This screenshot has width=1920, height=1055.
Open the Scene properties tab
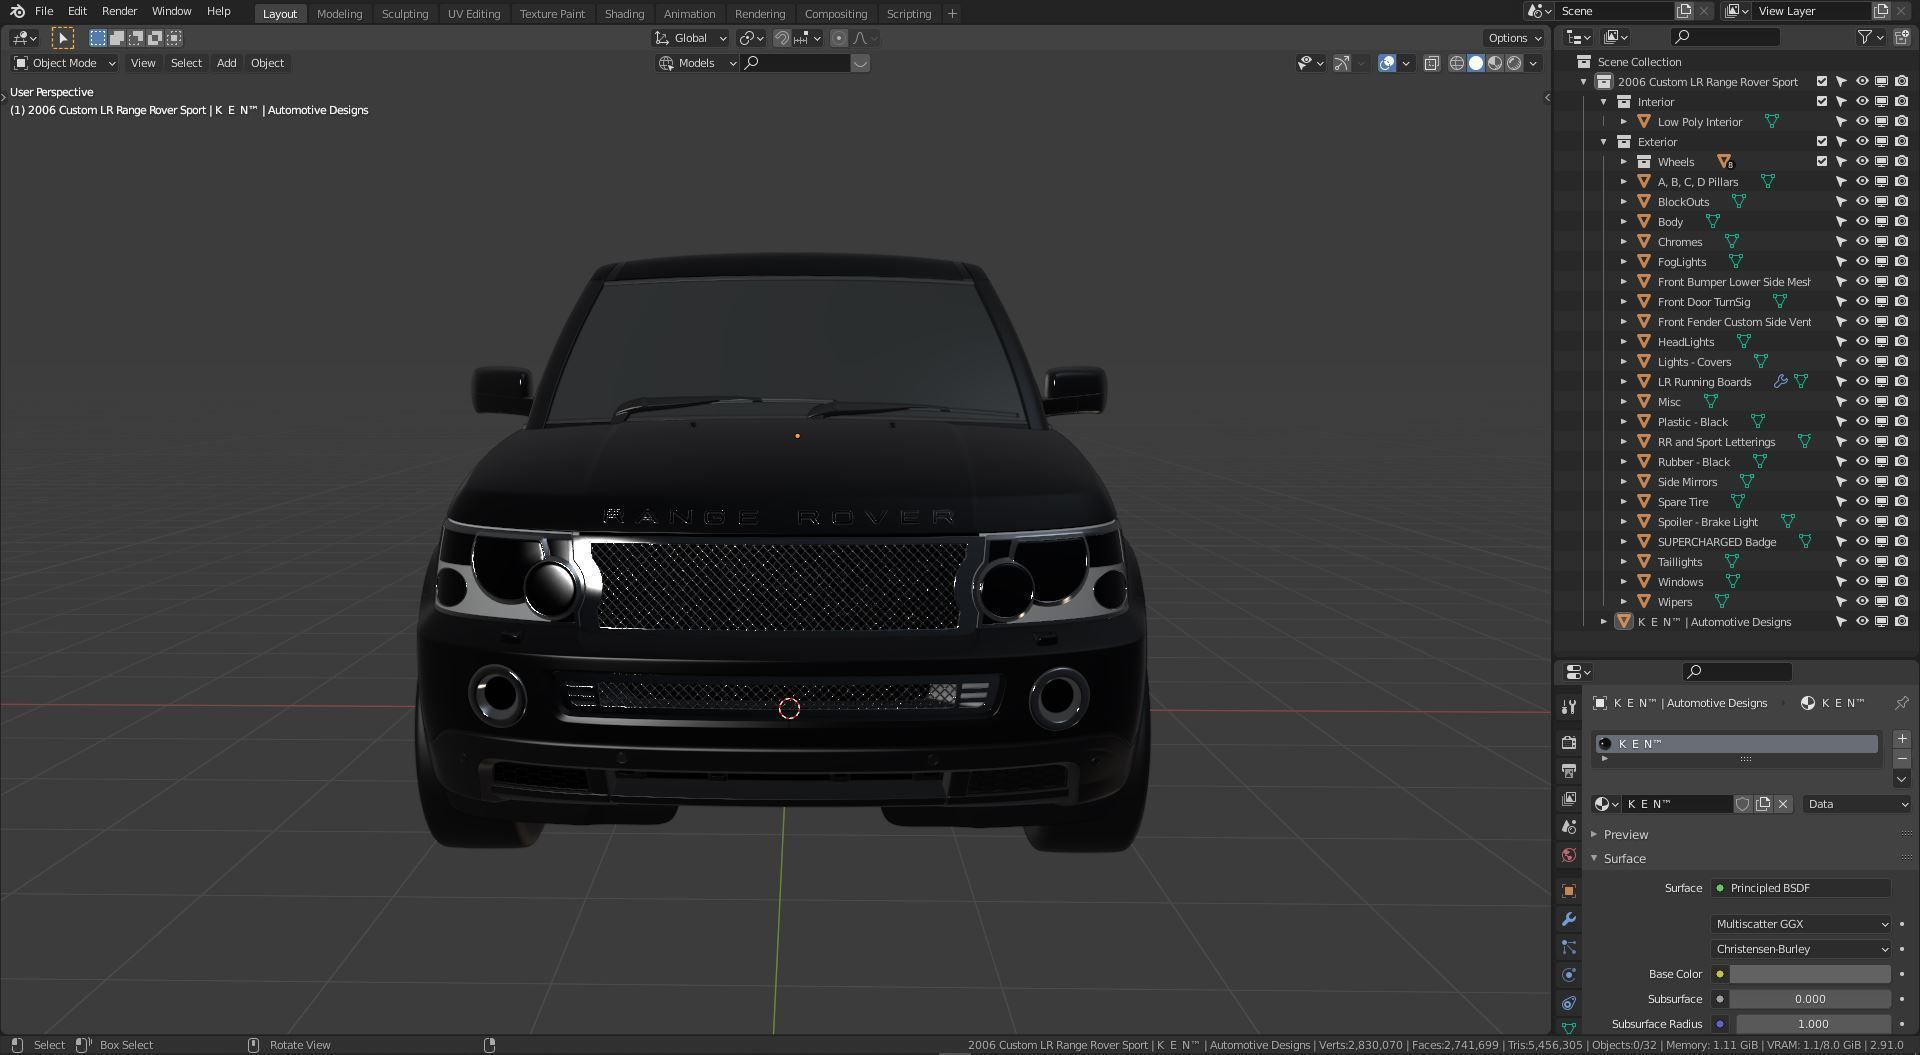pos(1568,827)
